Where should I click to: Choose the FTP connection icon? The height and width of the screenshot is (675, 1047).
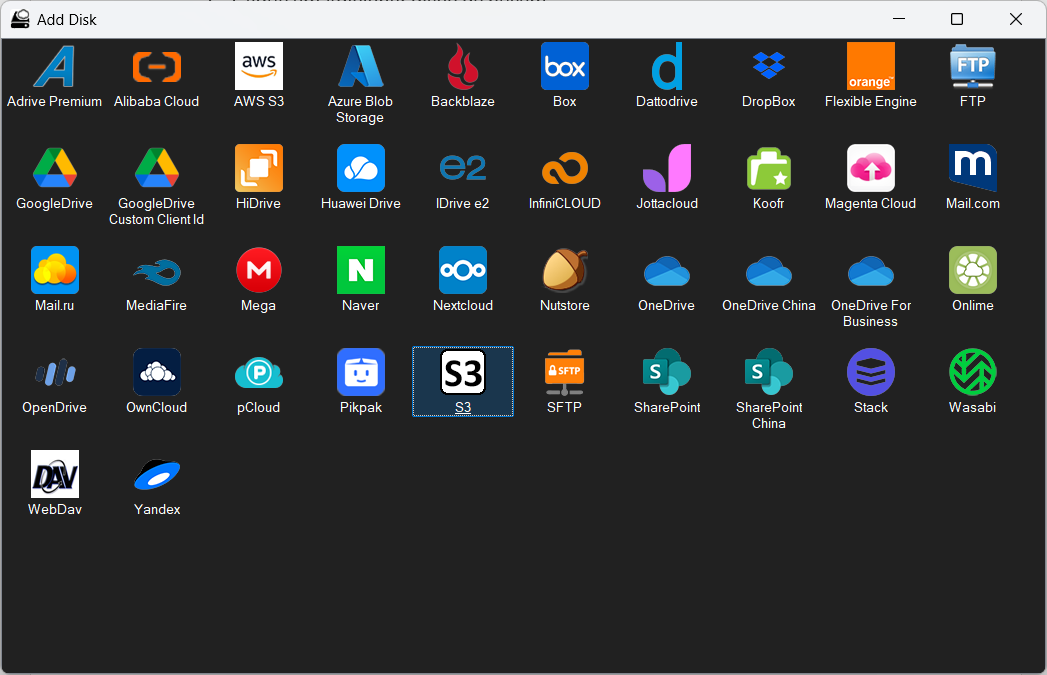pos(972,67)
